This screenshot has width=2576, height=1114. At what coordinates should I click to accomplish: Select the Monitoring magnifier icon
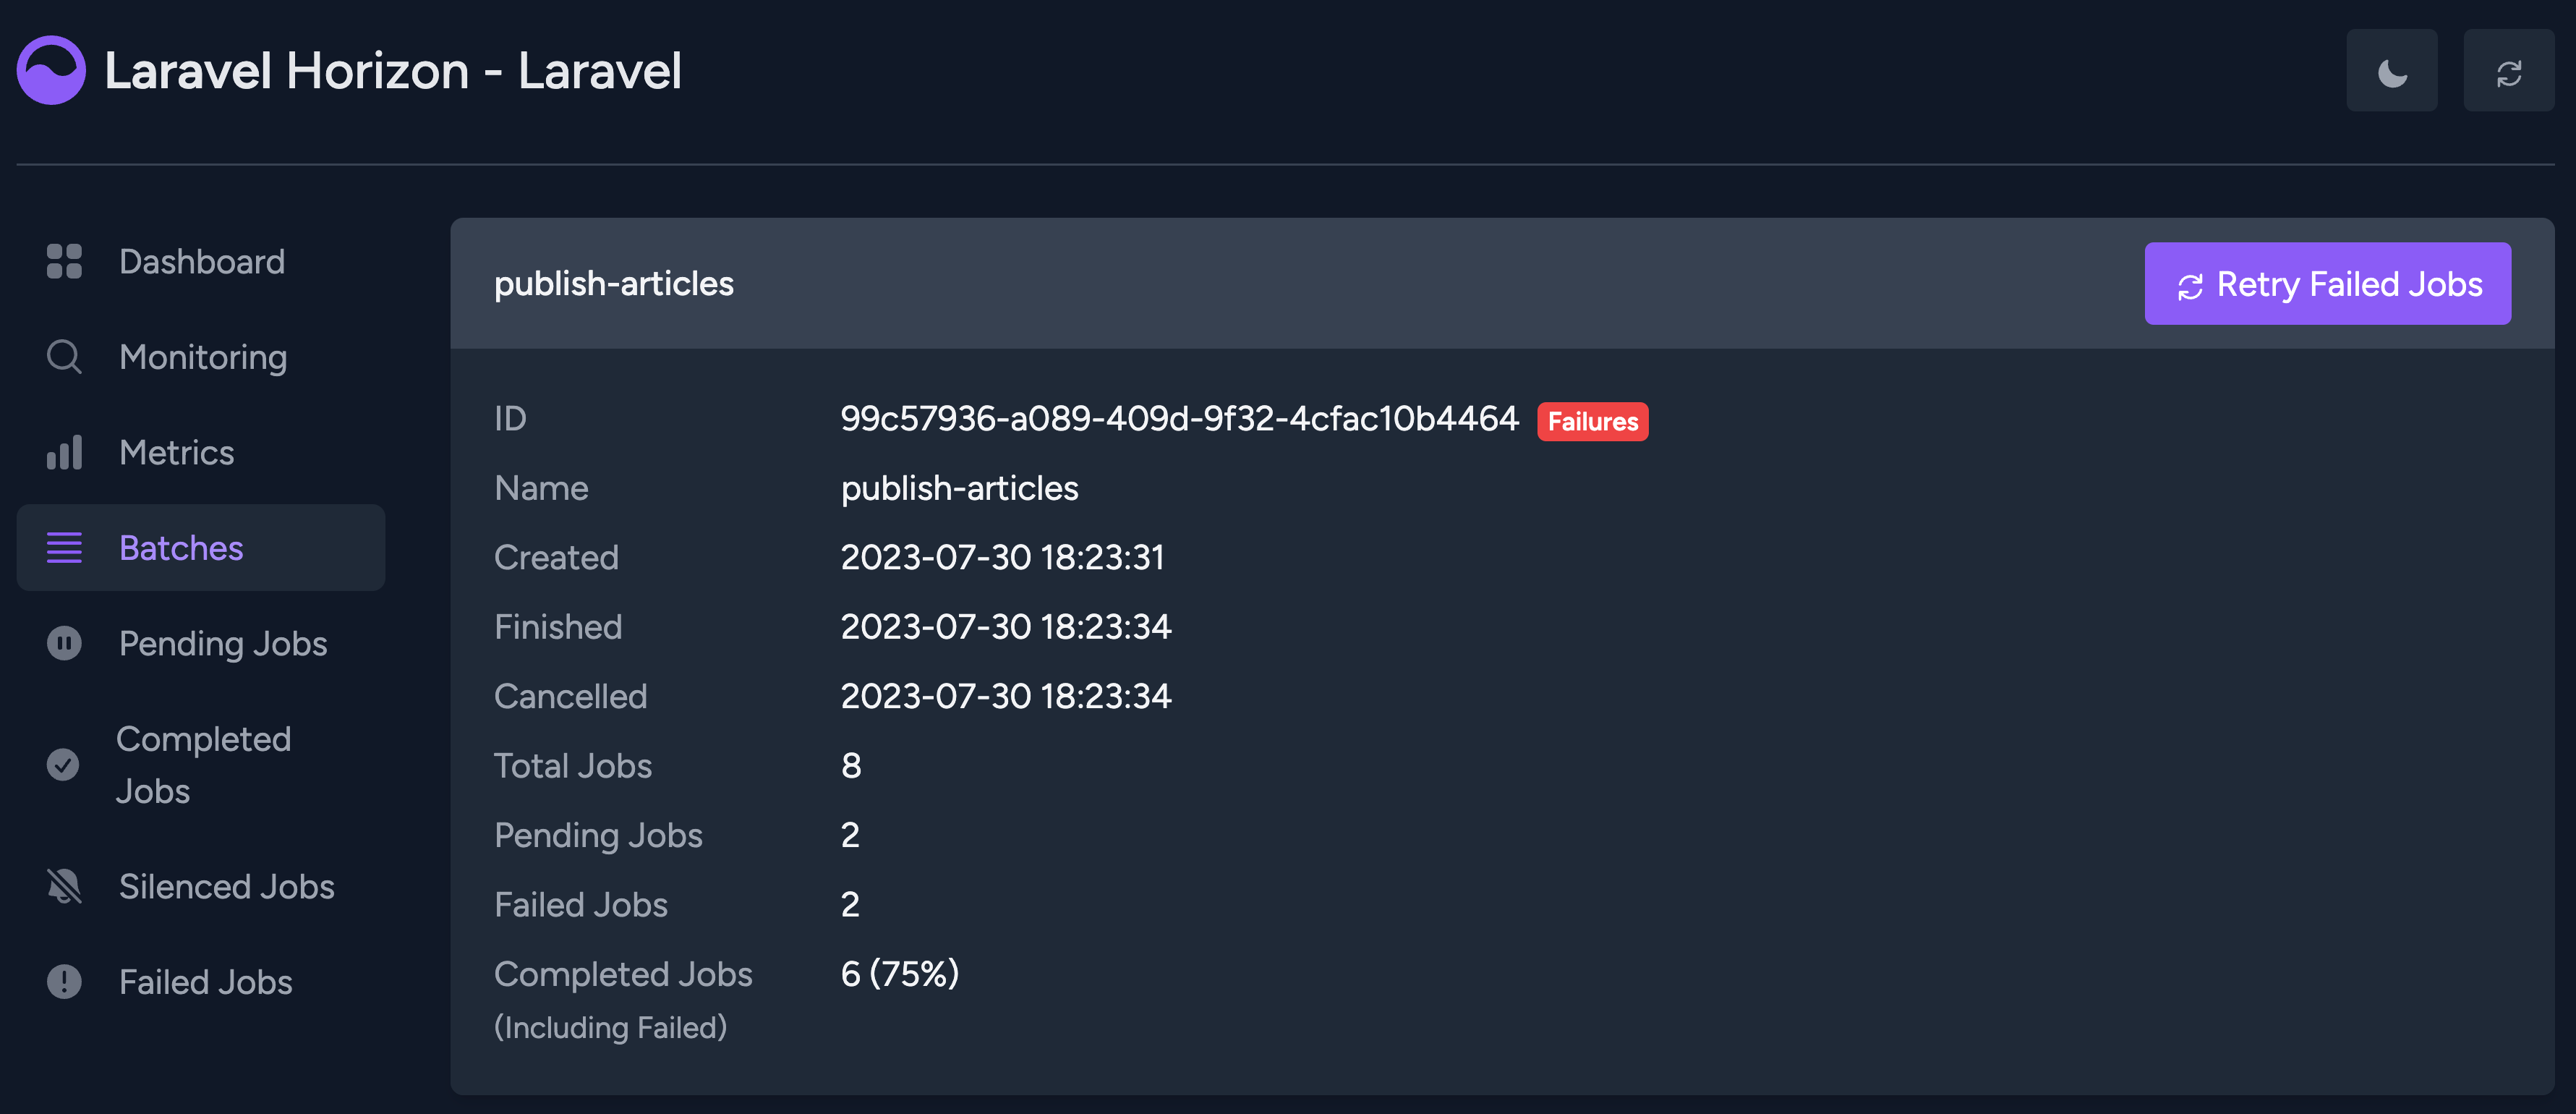point(64,357)
